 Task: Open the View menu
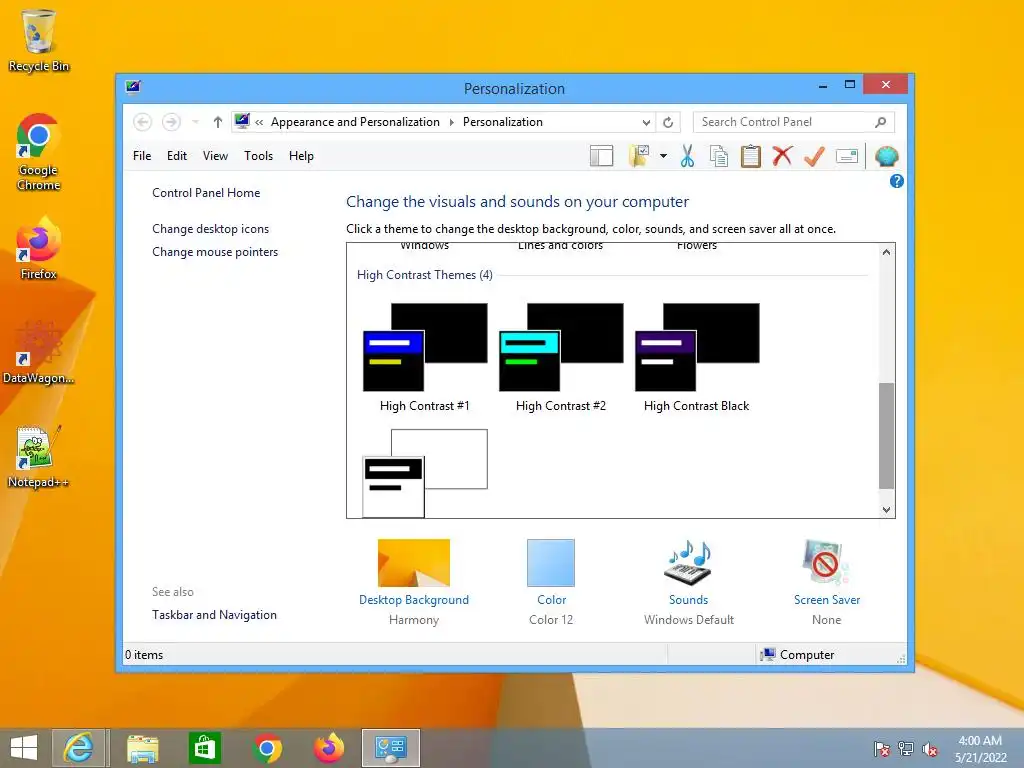215,156
